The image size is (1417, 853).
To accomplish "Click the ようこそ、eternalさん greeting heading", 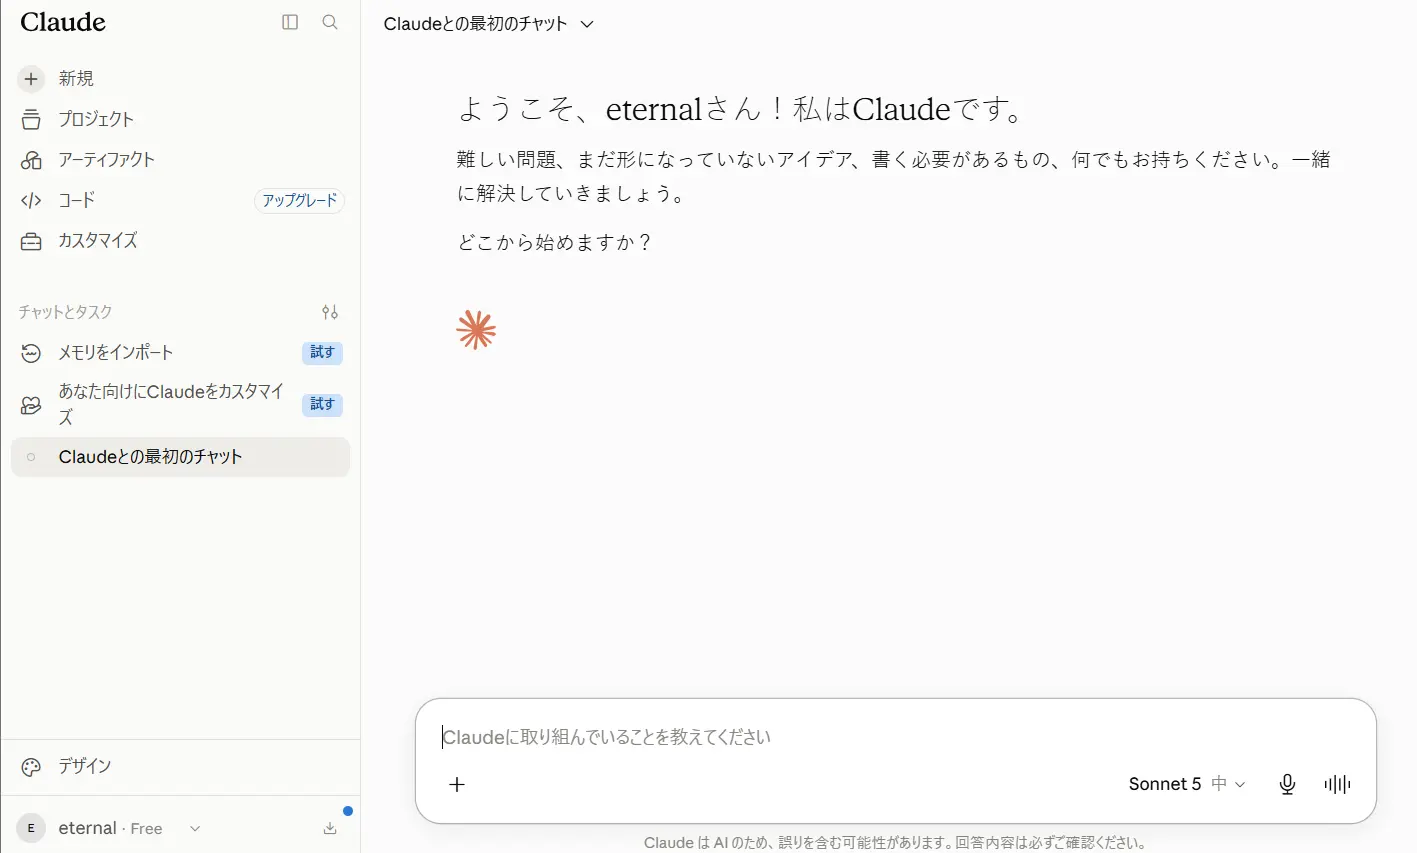I will pos(742,109).
